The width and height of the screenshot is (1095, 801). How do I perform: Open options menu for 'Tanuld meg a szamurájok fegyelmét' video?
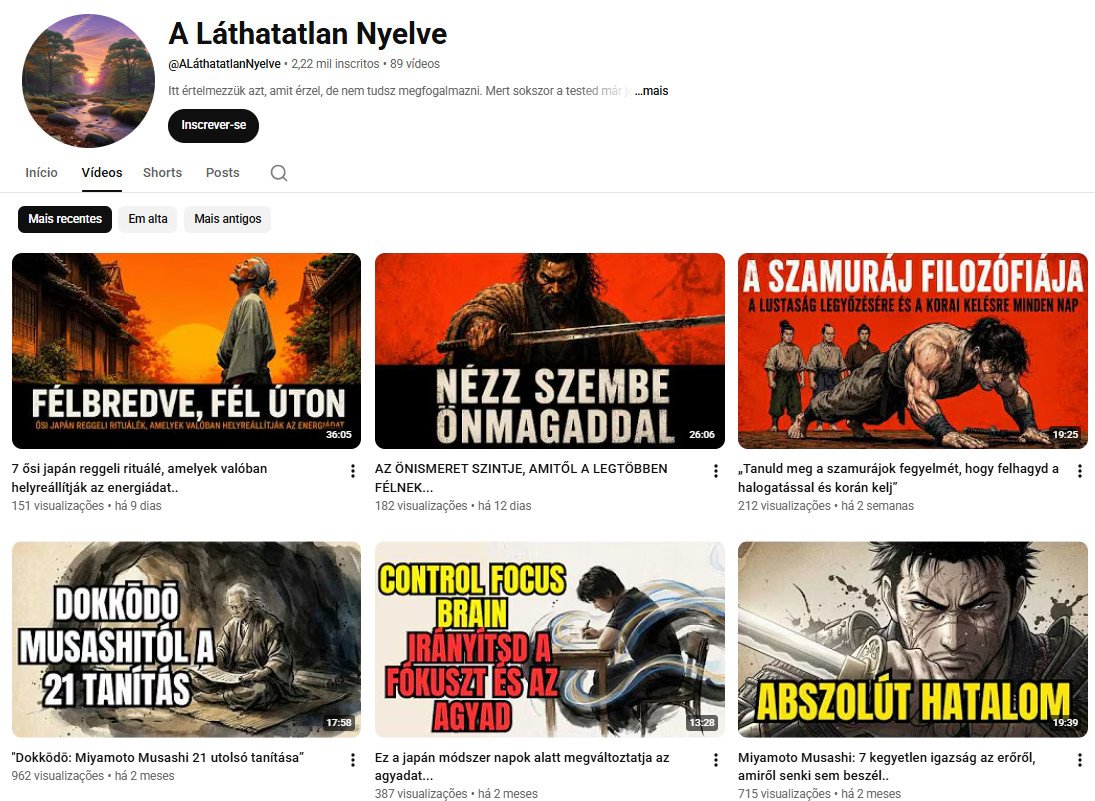(1080, 471)
